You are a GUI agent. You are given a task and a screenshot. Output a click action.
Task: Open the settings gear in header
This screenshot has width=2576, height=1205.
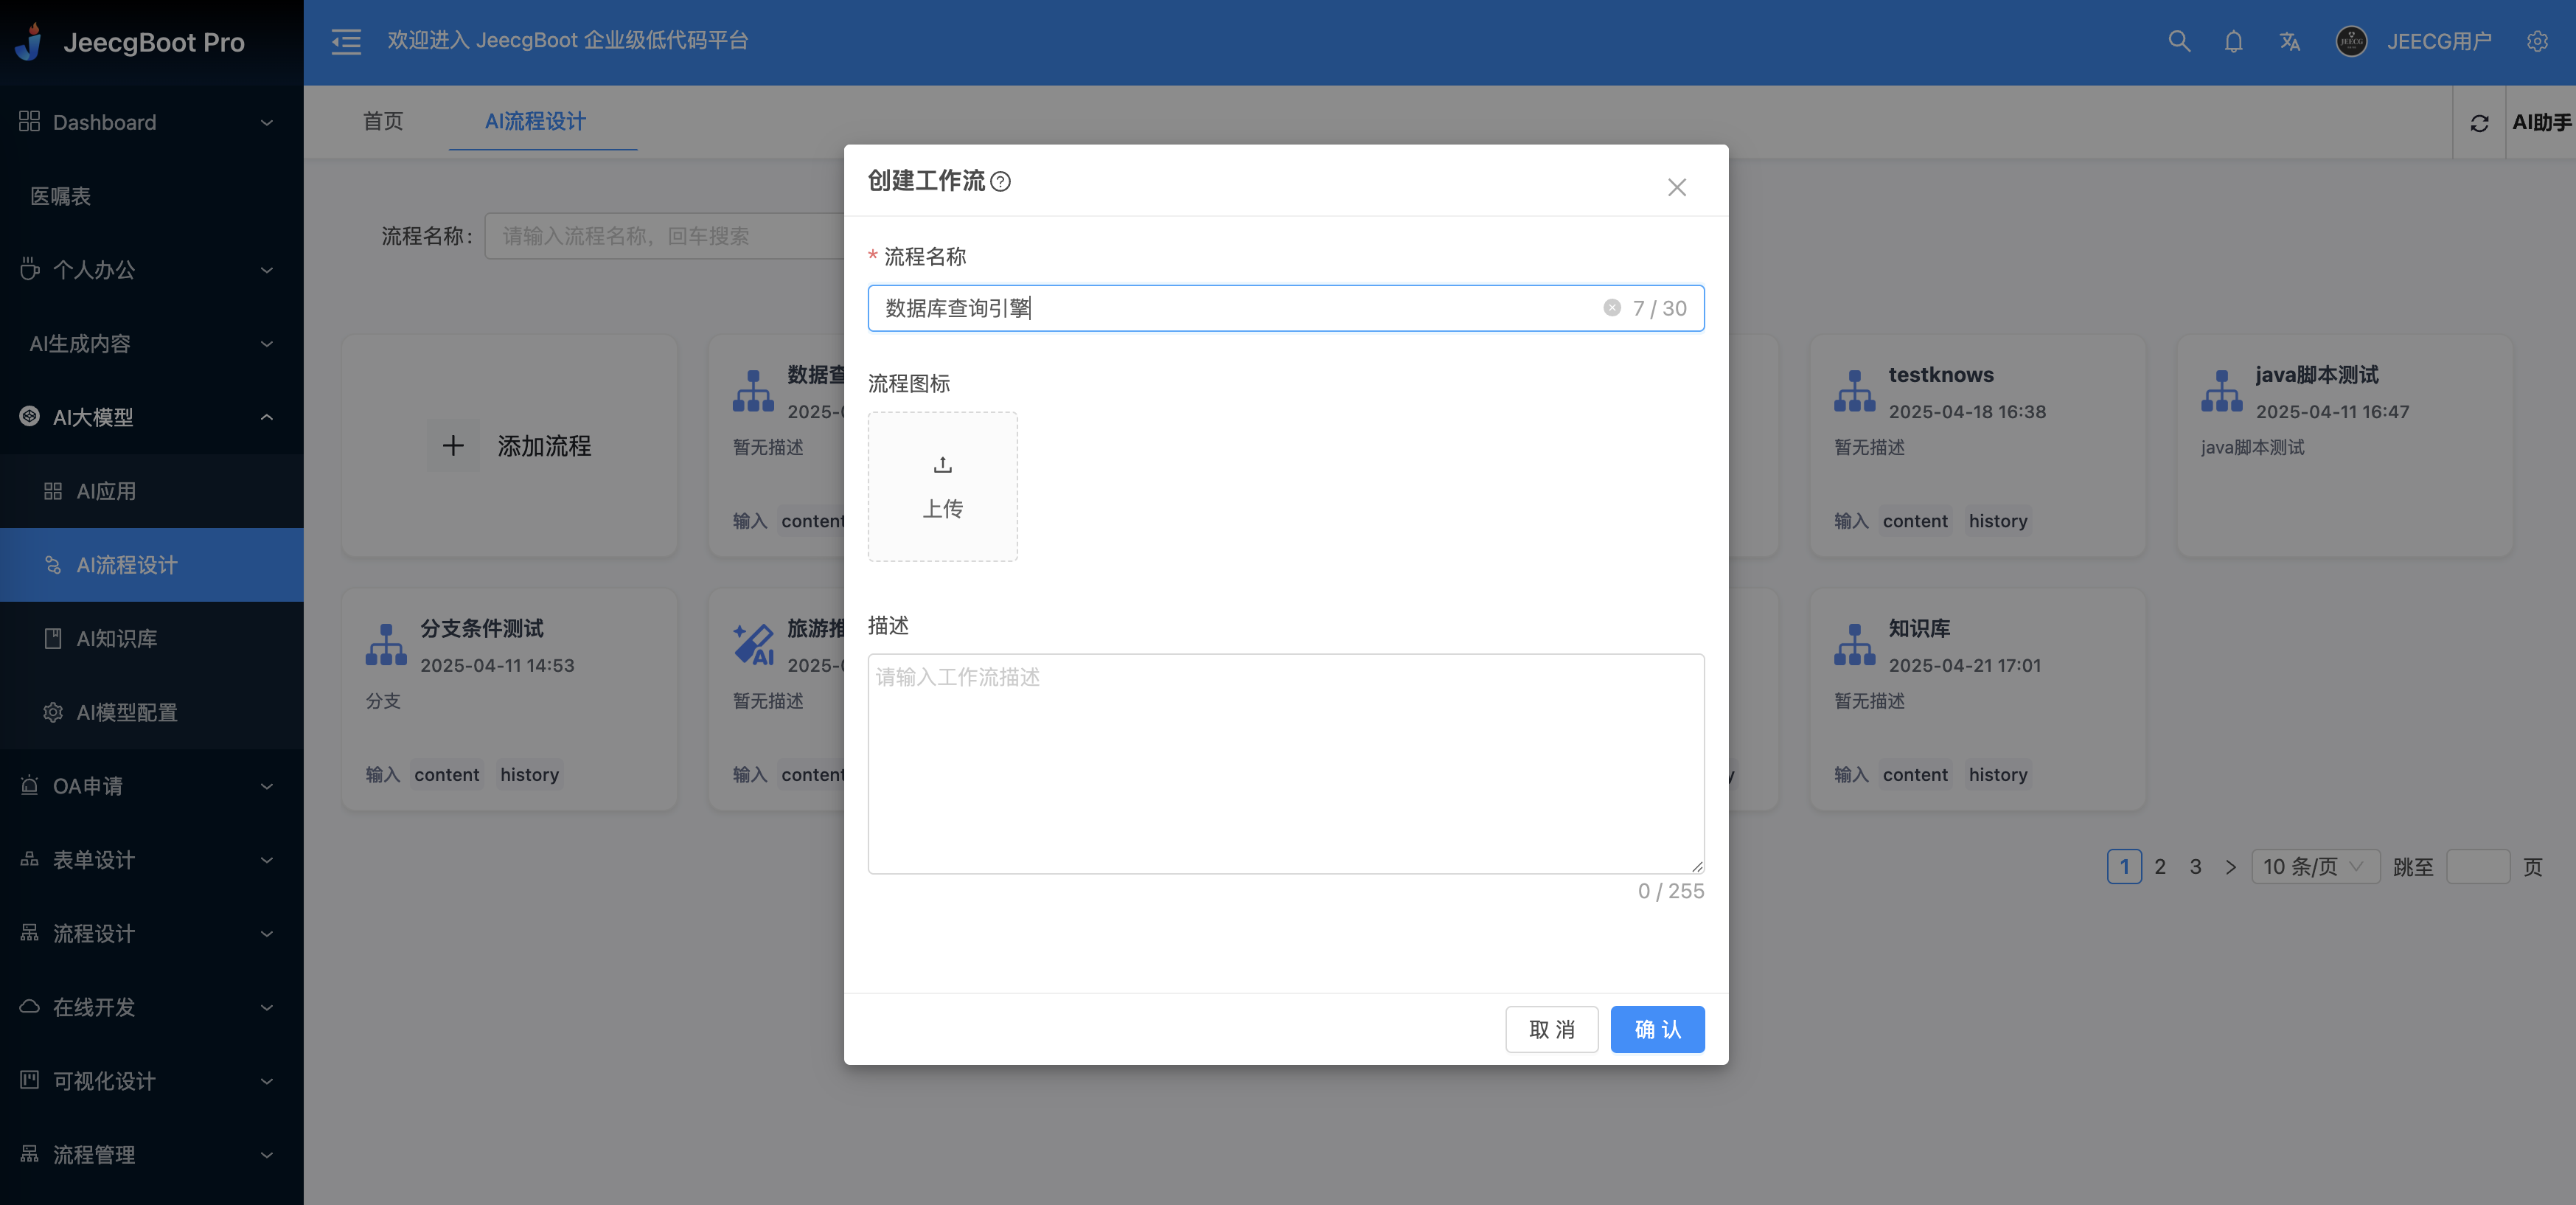[2537, 41]
